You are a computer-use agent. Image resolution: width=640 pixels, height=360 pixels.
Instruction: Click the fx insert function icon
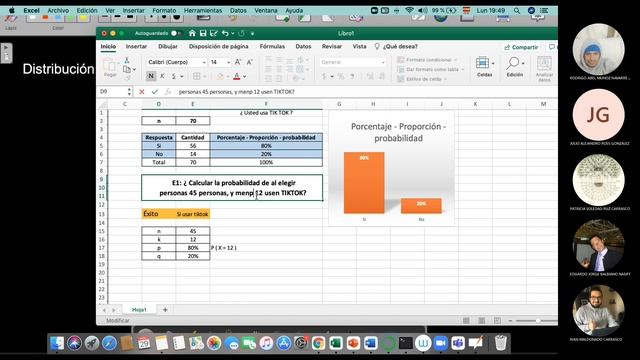point(167,92)
